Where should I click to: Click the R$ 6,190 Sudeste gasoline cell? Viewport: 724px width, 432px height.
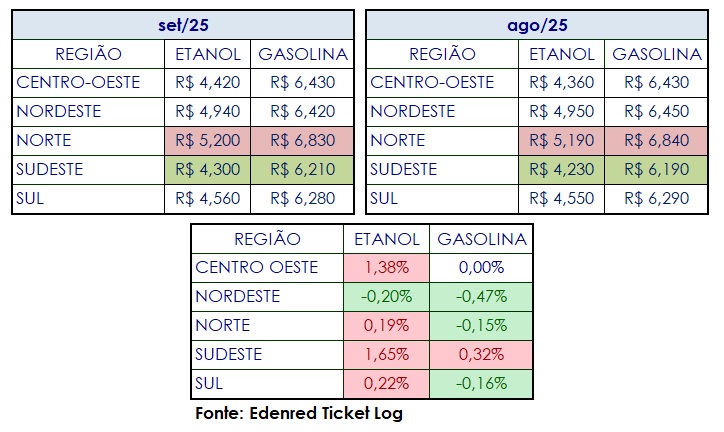656,169
